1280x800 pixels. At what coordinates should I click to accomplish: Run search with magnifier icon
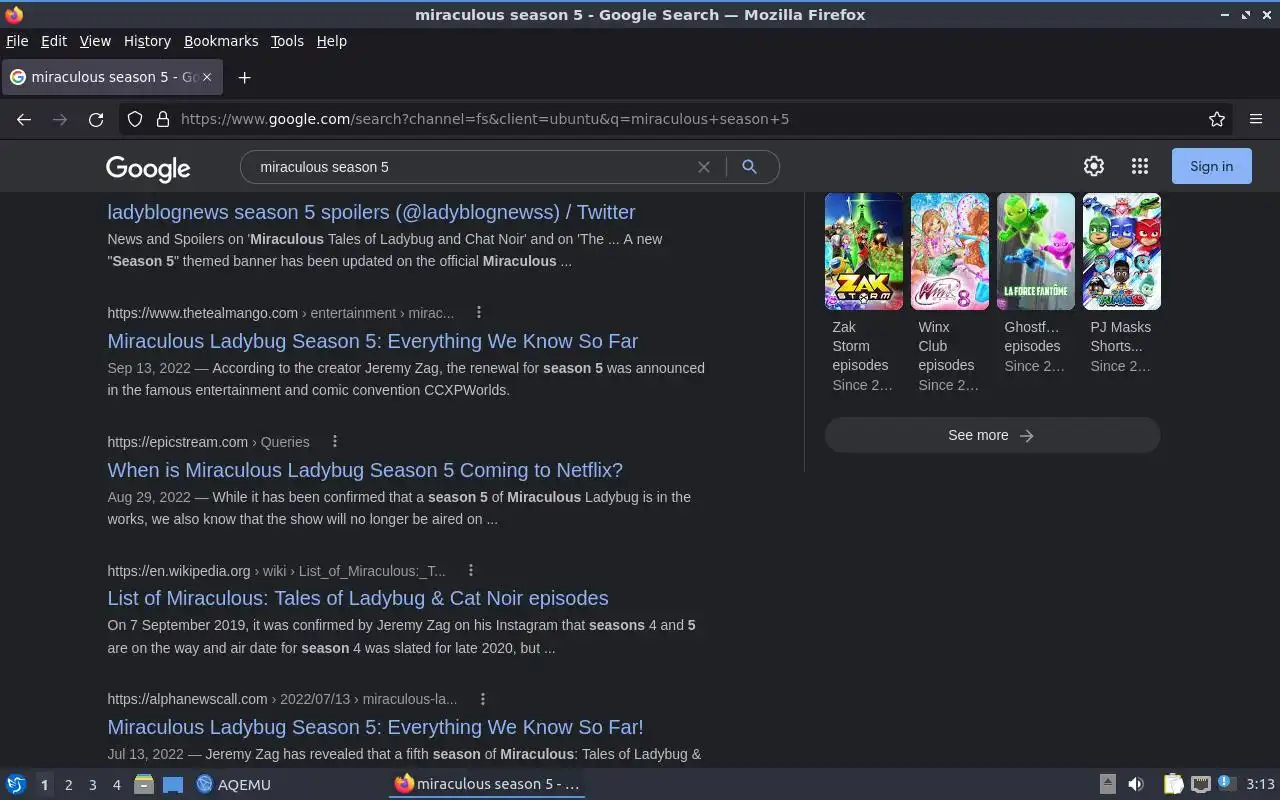749,167
